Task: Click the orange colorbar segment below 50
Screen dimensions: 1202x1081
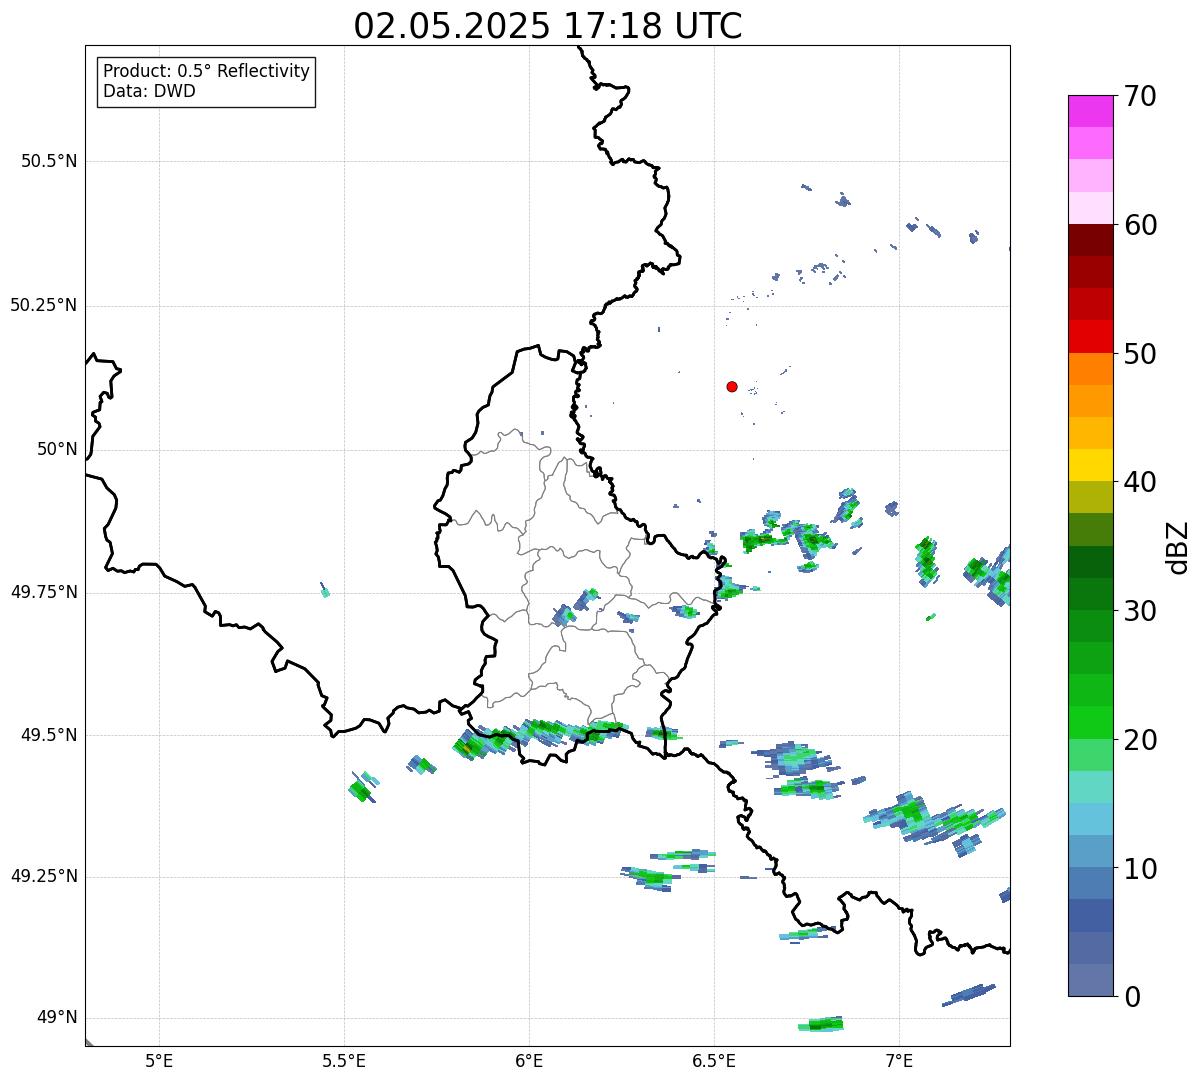Action: pos(1091,369)
